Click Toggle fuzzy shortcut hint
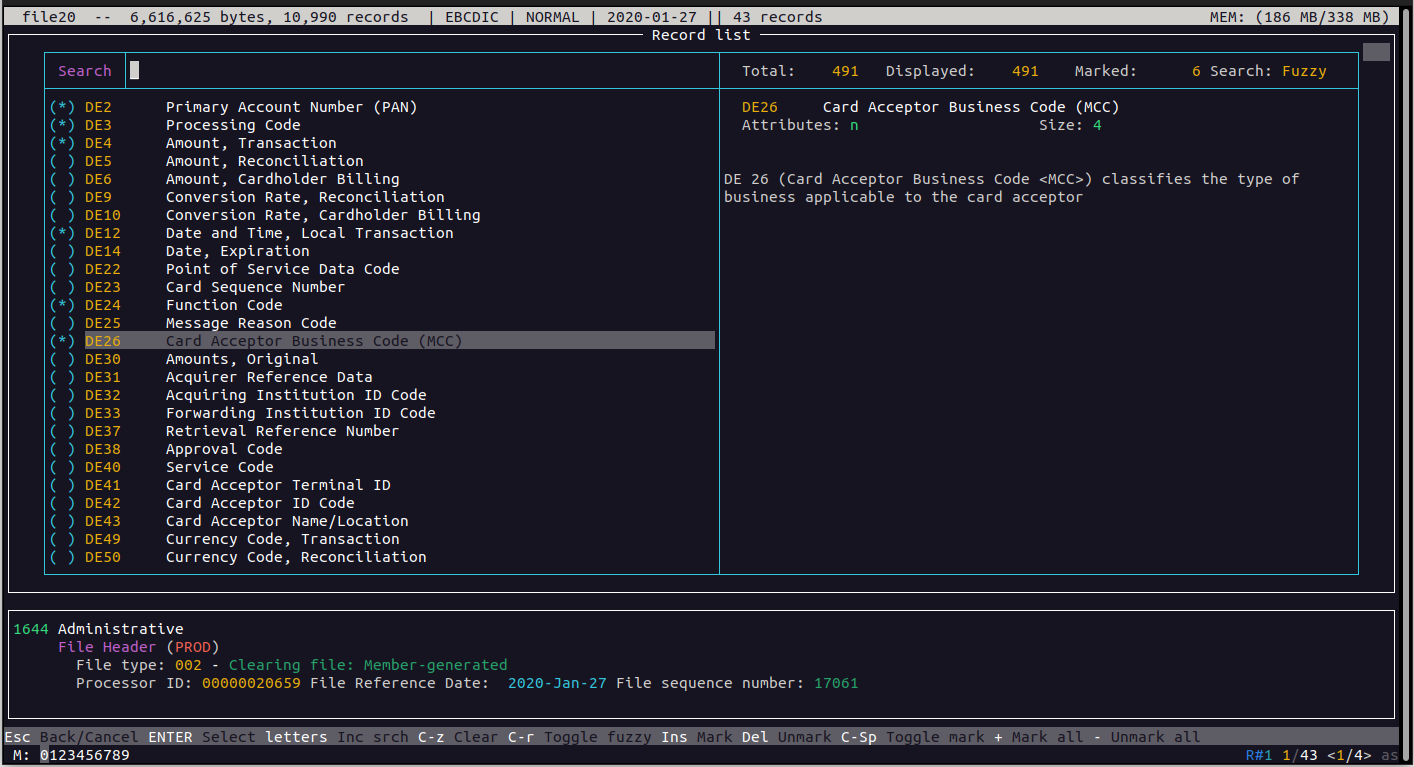Screen dimensions: 1414x767 [x=598, y=737]
